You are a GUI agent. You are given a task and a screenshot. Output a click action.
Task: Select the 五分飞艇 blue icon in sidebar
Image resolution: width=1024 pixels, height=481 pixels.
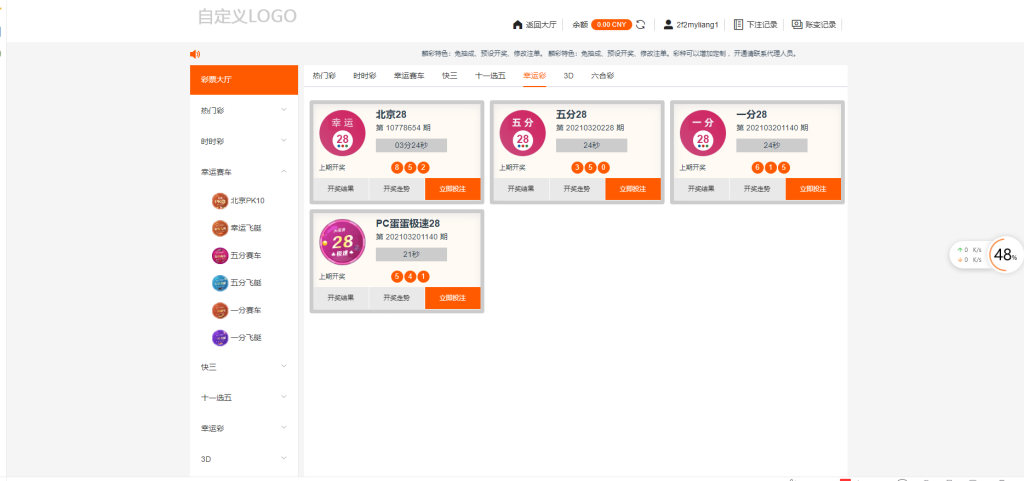[220, 283]
